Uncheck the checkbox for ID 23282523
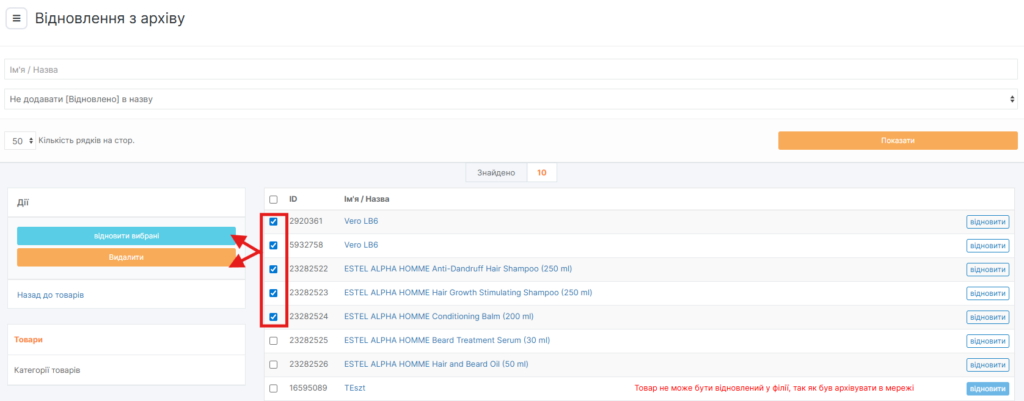 [x=274, y=293]
